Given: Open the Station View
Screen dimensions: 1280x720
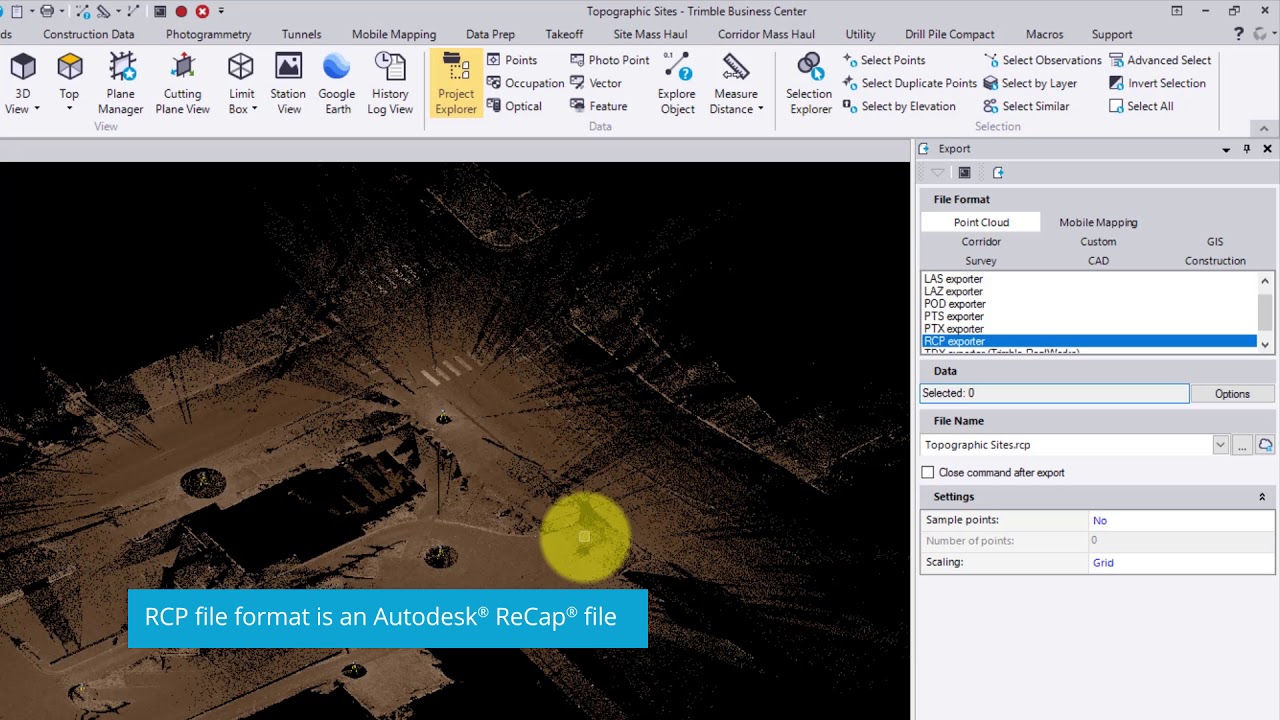Looking at the screenshot, I should coord(288,84).
